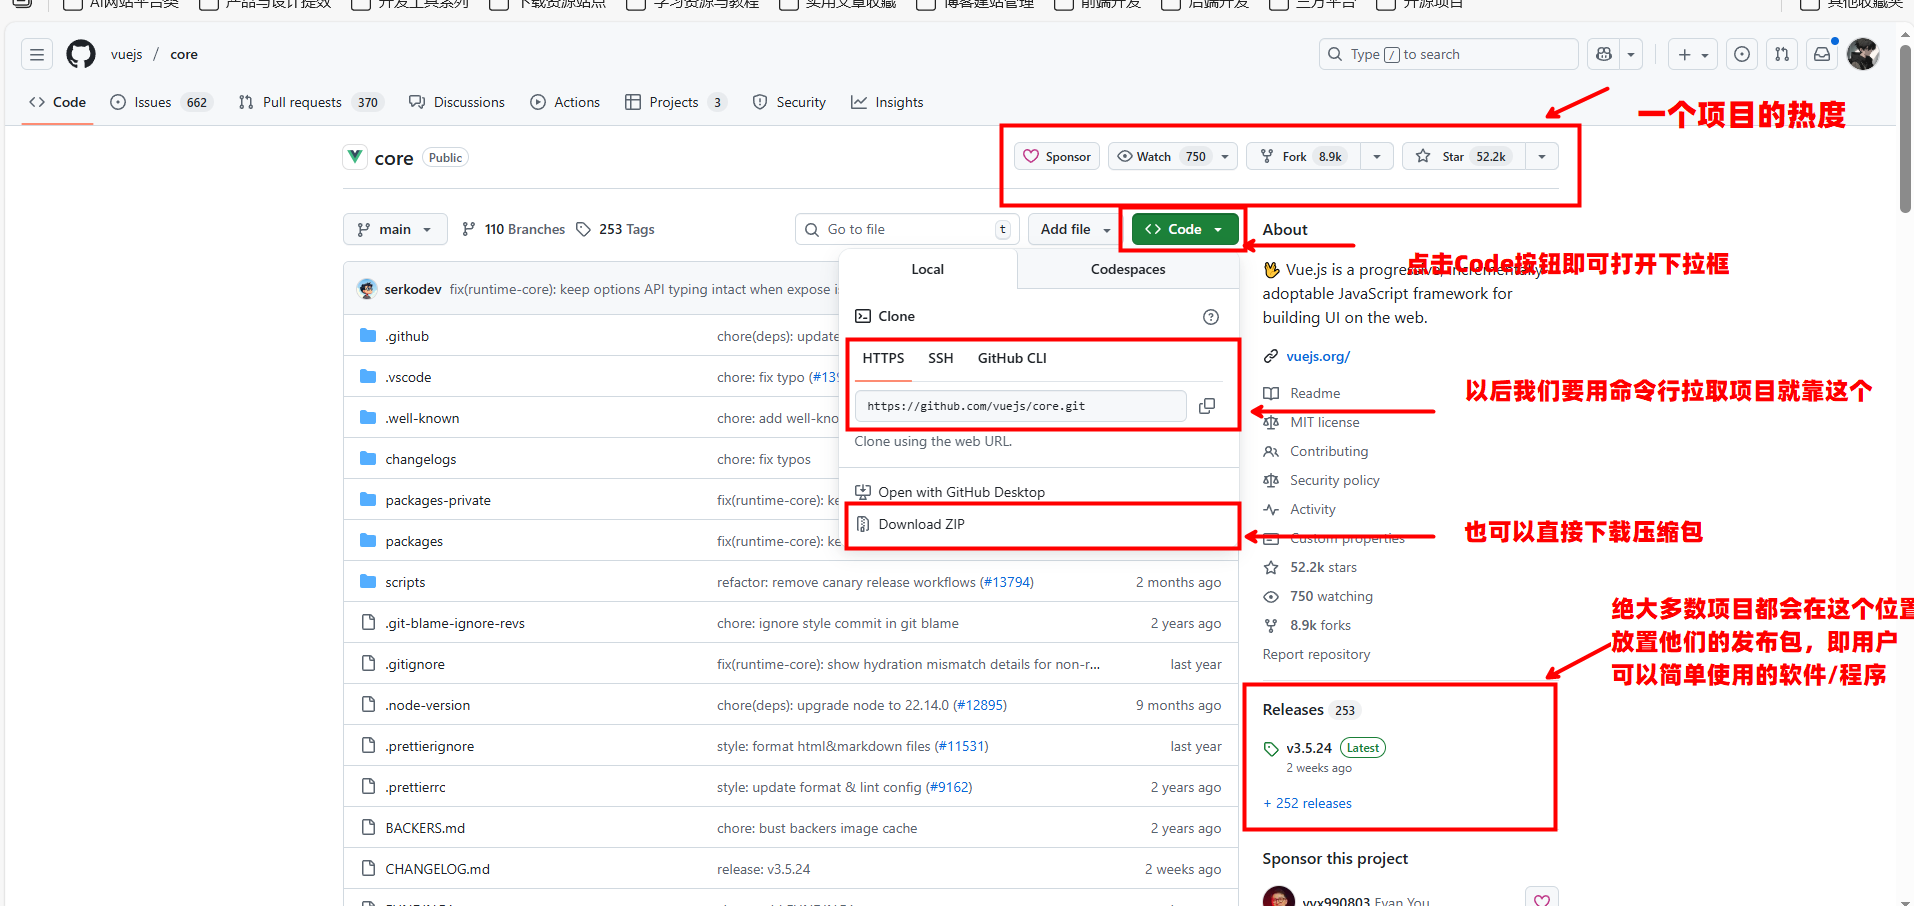
Task: Switch to the Codespaces tab
Action: 1127,269
